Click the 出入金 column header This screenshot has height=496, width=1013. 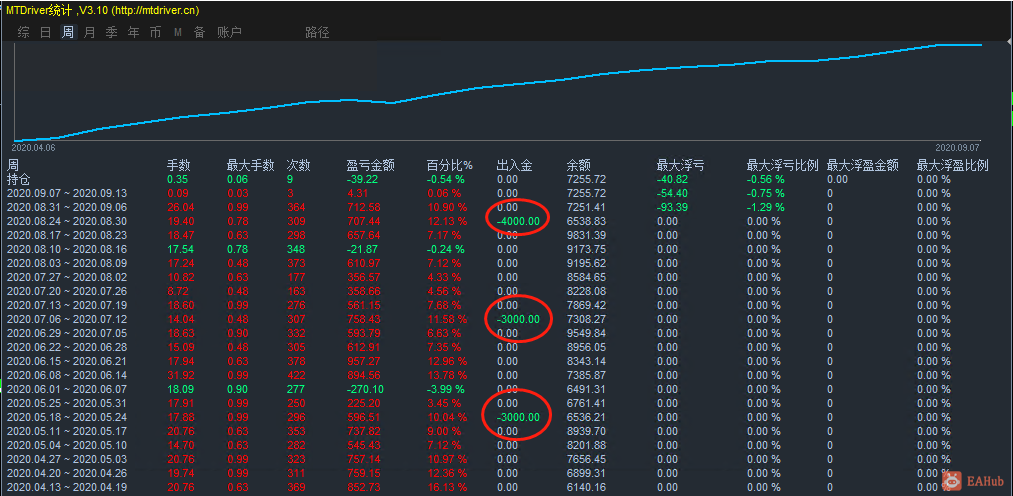click(515, 165)
